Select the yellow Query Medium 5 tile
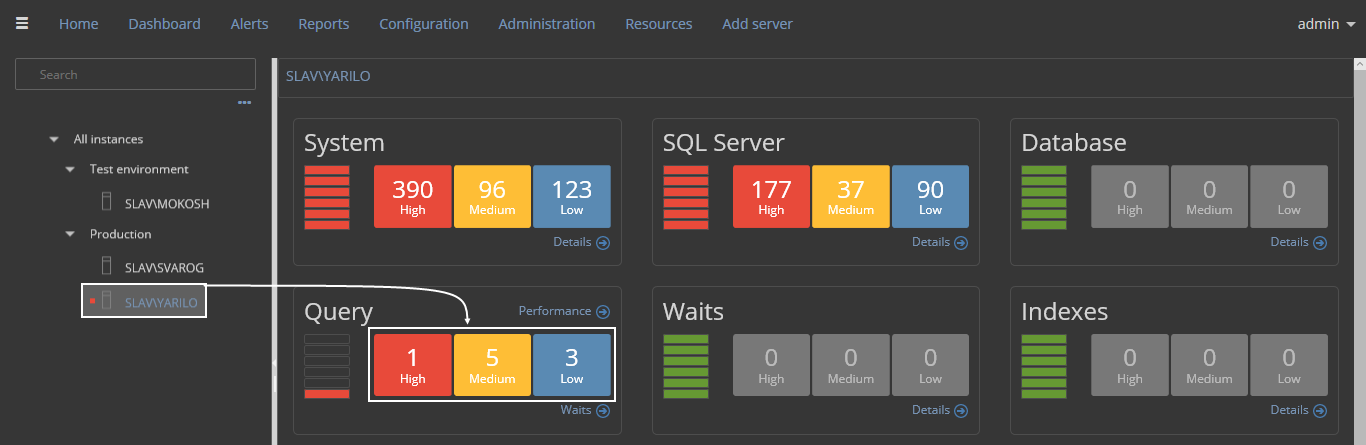This screenshot has width=1366, height=445. pyautogui.click(x=492, y=364)
